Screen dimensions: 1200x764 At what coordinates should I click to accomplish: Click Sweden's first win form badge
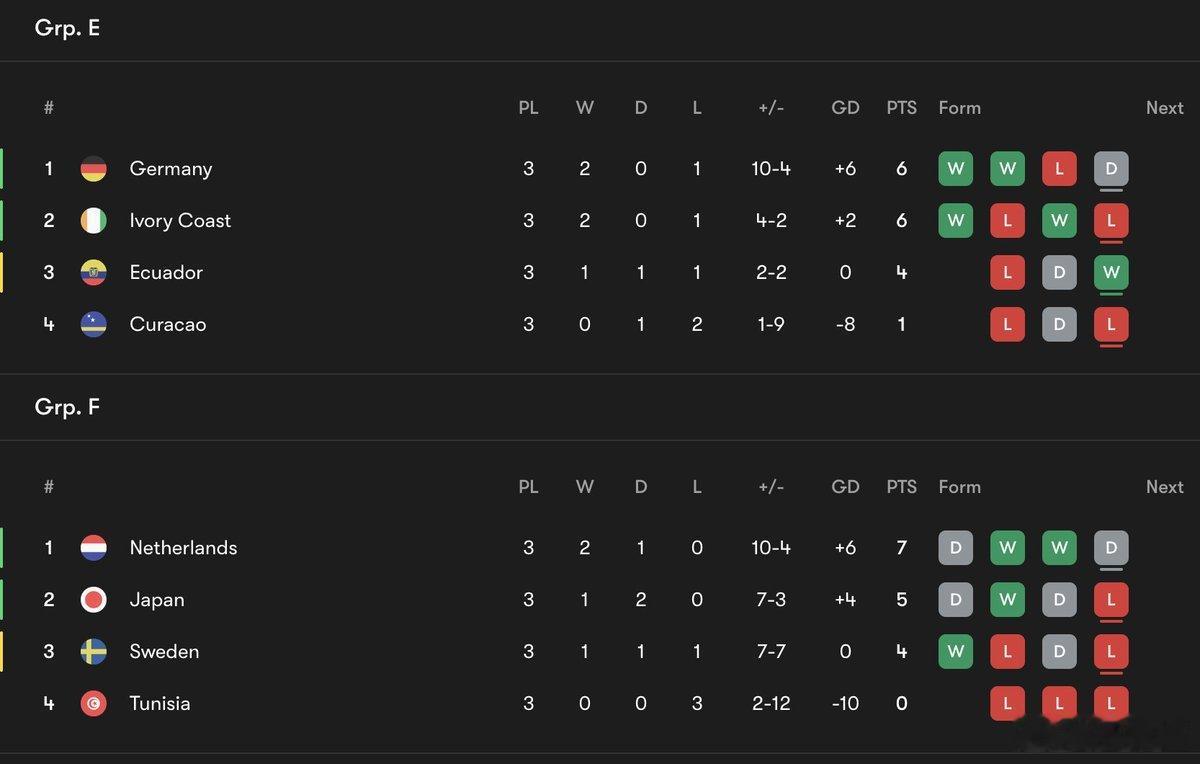point(955,652)
